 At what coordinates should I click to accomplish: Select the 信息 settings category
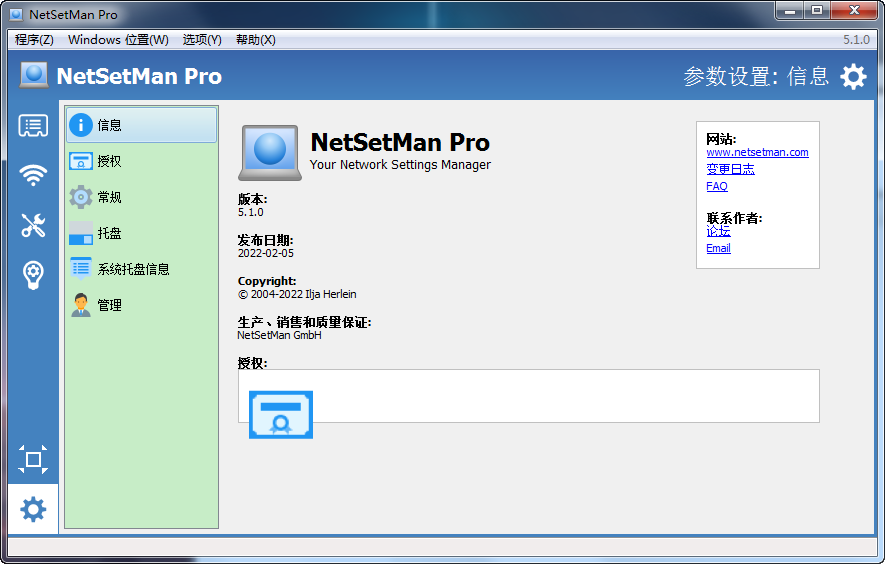coord(142,125)
